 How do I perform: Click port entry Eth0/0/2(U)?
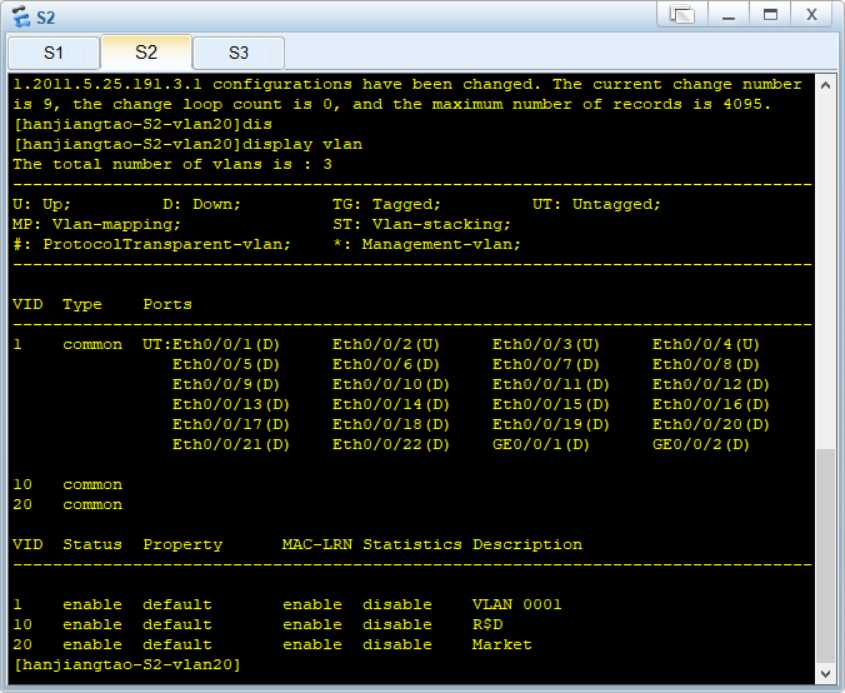click(x=386, y=344)
